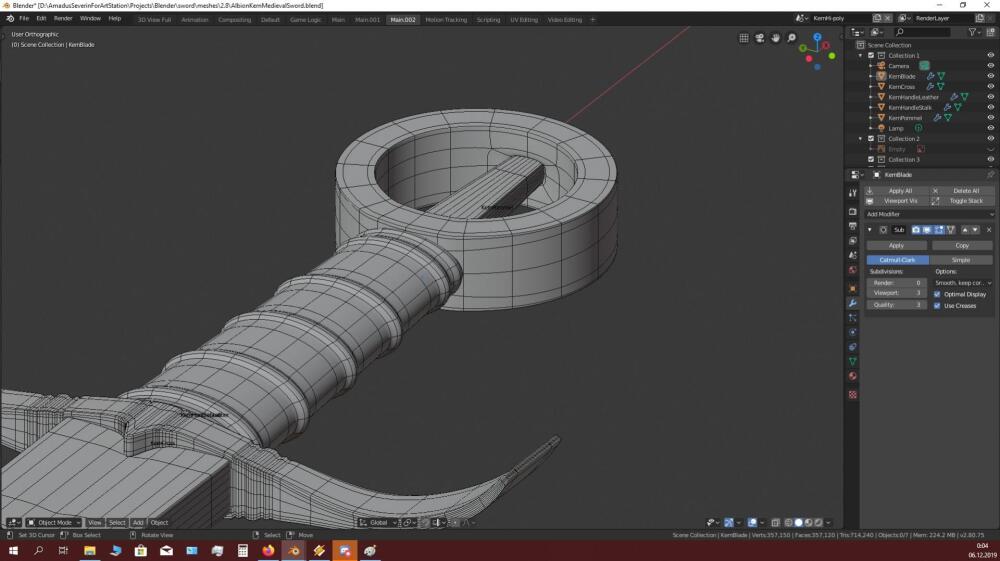Switch to the UV Editing workspace tab
Screen dimensions: 1000x561
[524, 20]
